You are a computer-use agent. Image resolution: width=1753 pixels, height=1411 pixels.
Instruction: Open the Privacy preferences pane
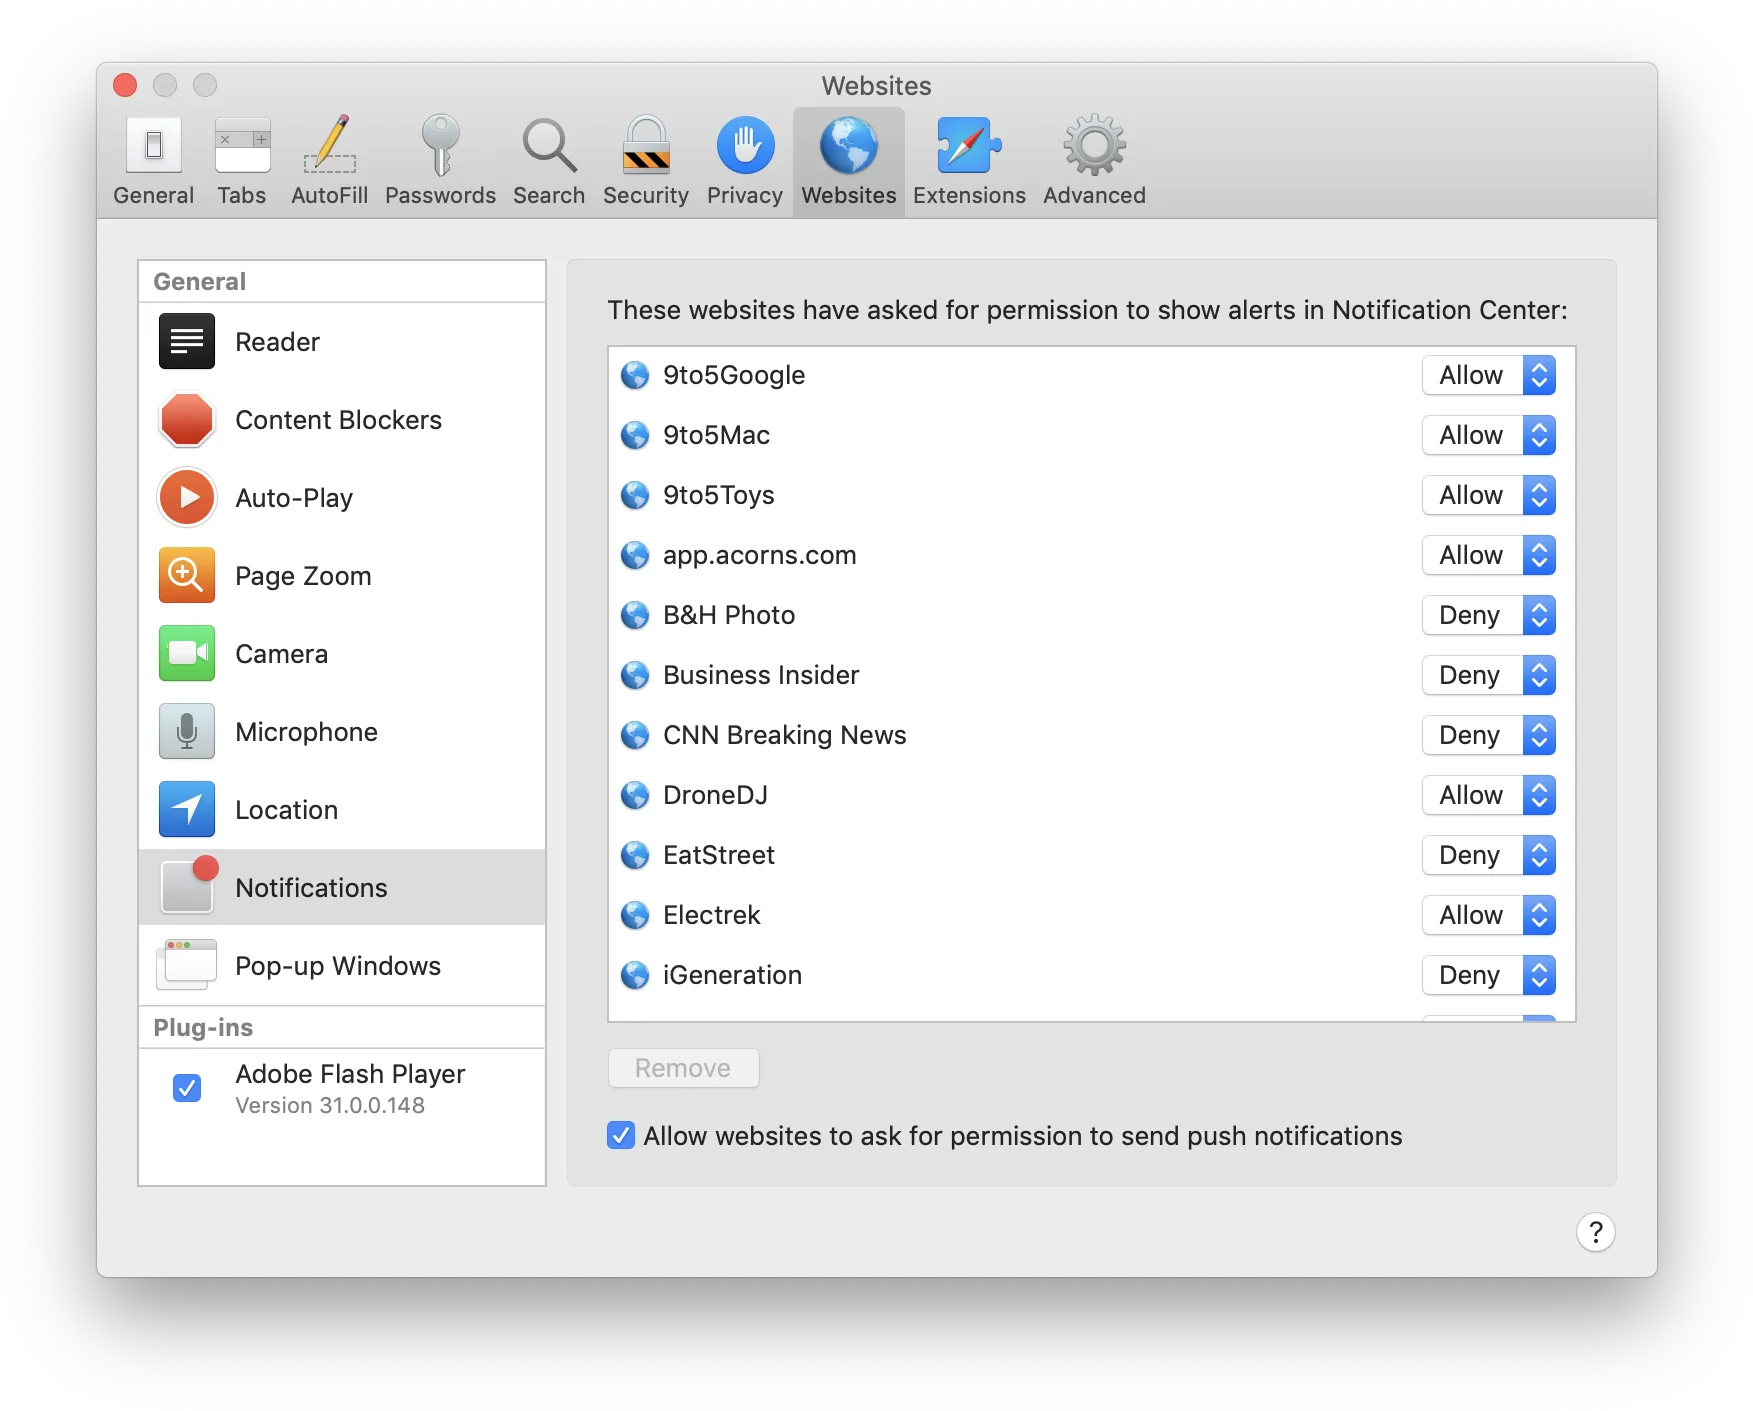pos(745,161)
